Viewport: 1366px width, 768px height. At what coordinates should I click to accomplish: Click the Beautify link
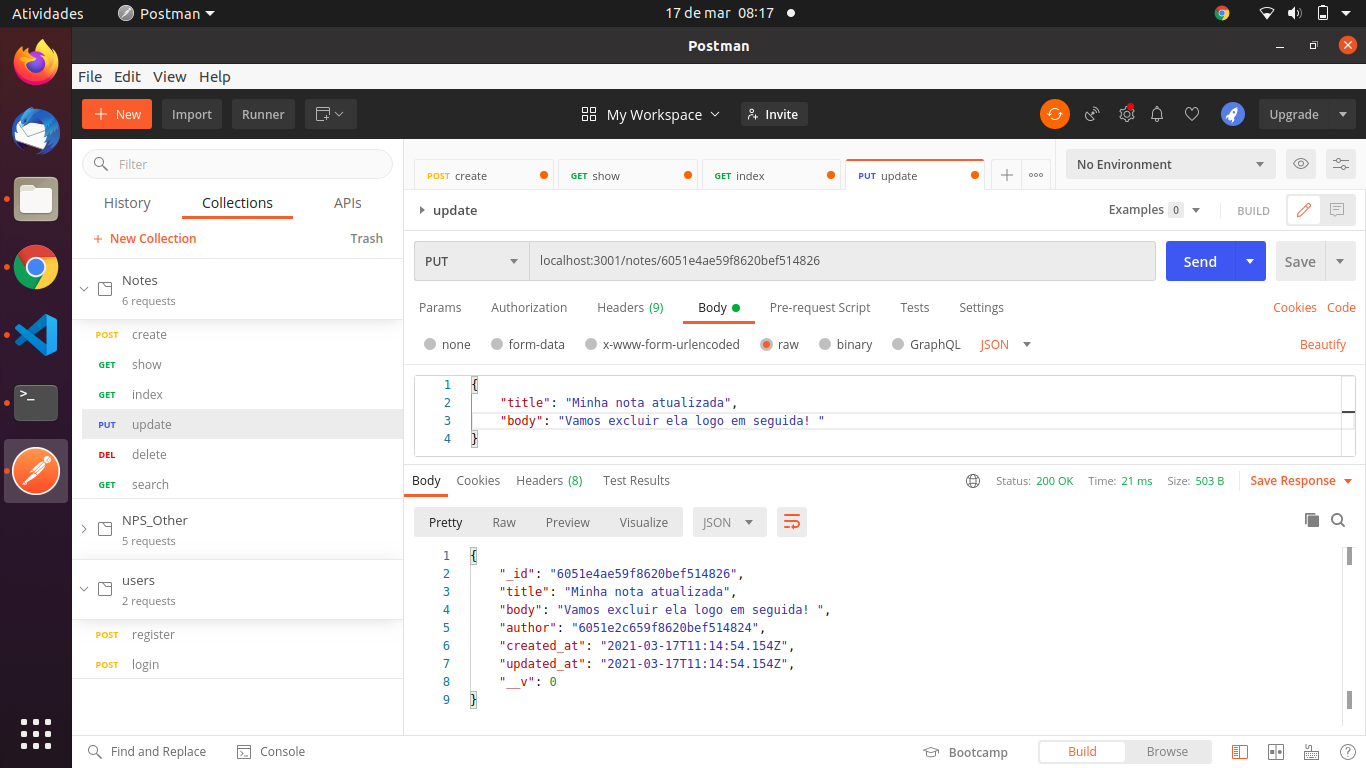[1323, 344]
